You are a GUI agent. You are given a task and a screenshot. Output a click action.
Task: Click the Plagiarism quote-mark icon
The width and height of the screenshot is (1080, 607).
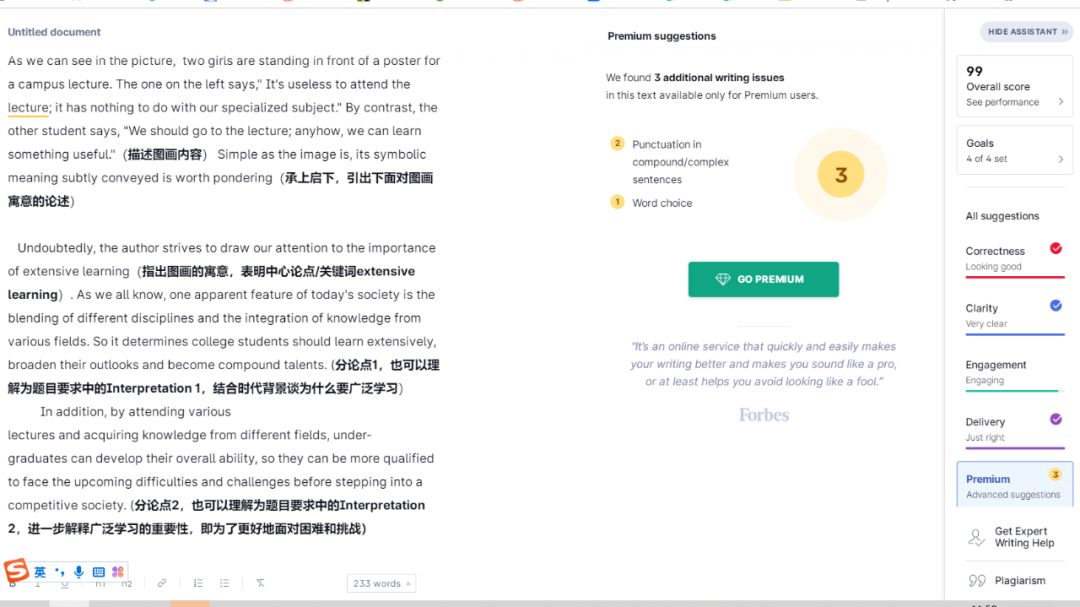click(x=977, y=581)
